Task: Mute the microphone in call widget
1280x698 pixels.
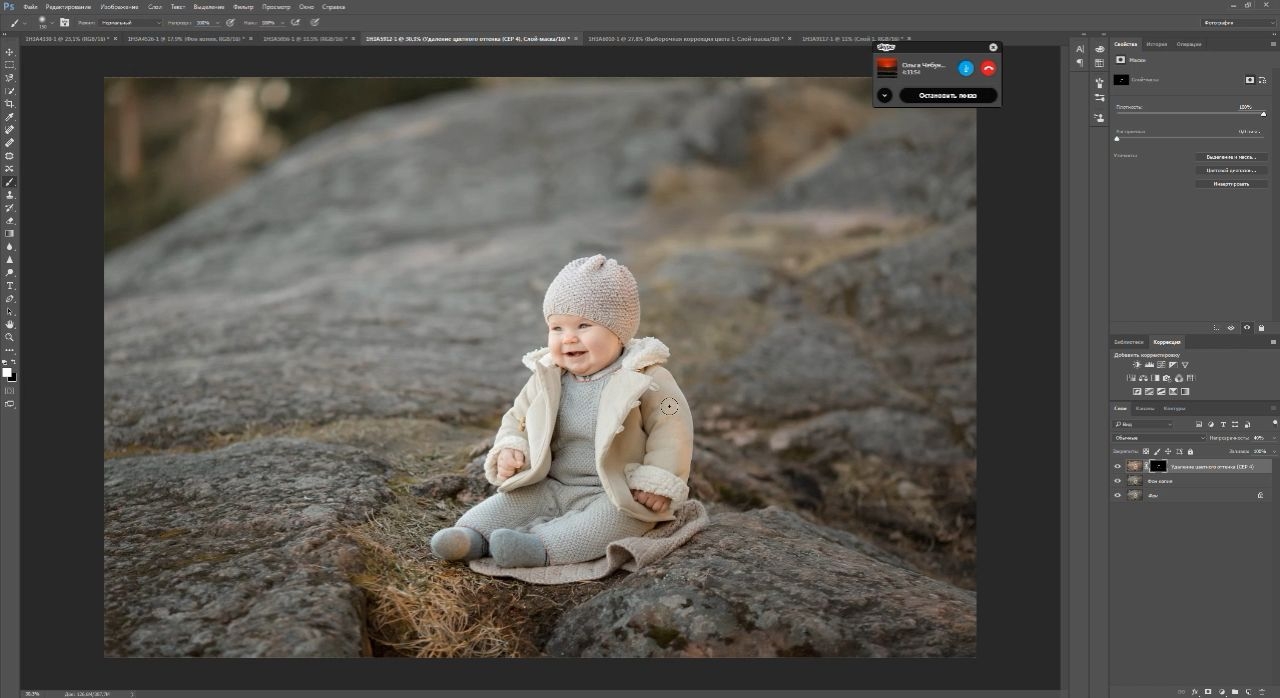Action: coord(966,68)
